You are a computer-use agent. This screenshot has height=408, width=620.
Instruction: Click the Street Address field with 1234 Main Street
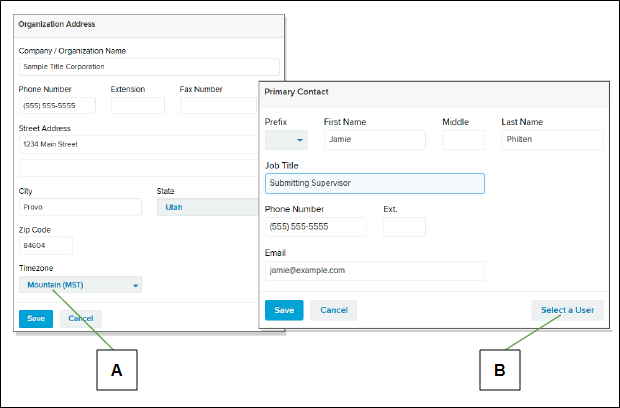coord(139,144)
